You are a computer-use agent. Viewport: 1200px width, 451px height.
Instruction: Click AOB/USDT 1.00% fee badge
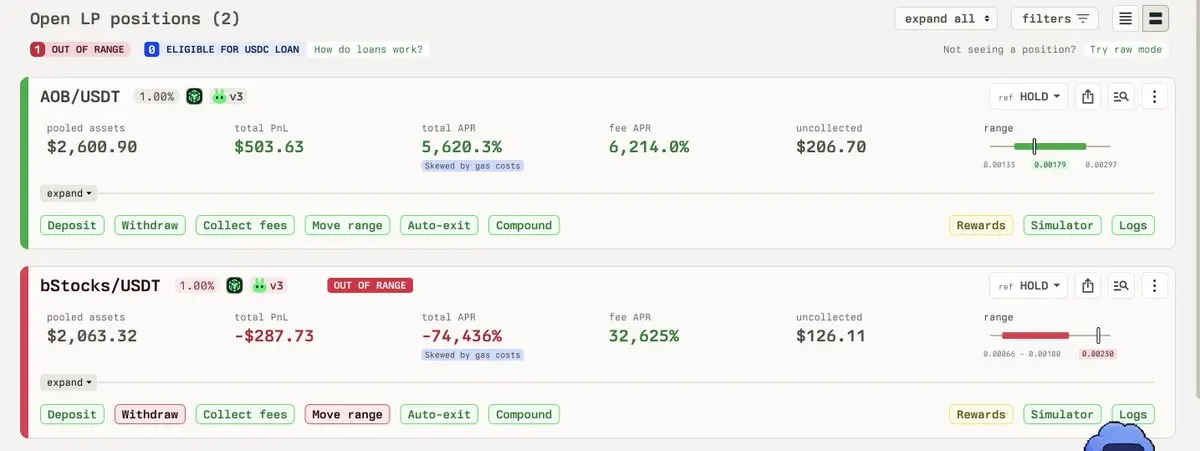coord(156,97)
